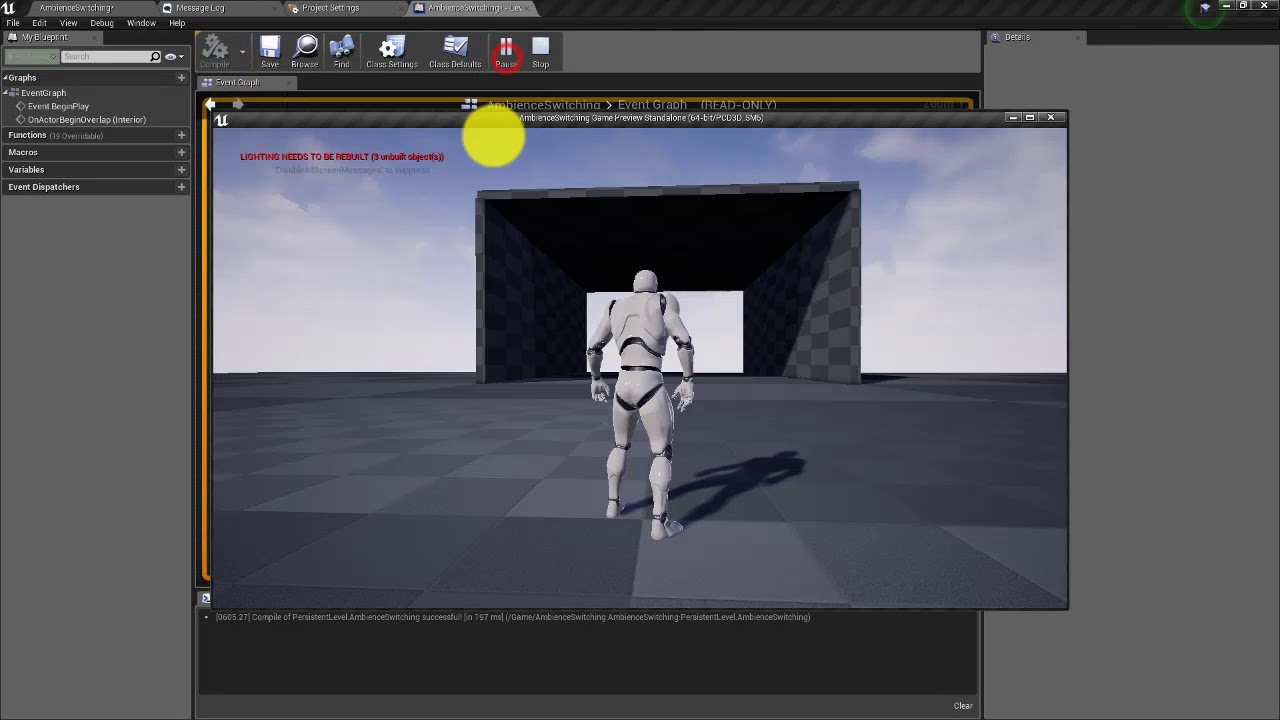The width and height of the screenshot is (1280, 720).
Task: Go back with the graph navigation arrow
Action: 210,104
